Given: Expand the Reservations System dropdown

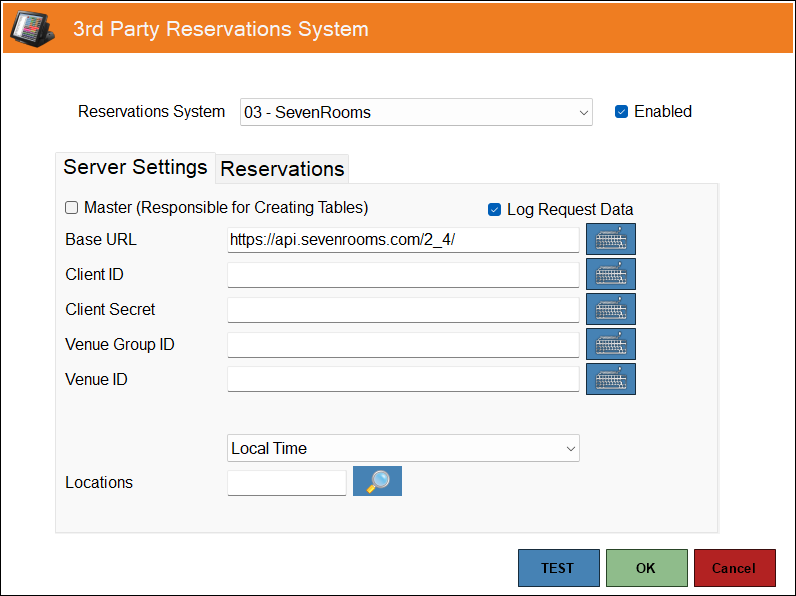Looking at the screenshot, I should coord(416,112).
